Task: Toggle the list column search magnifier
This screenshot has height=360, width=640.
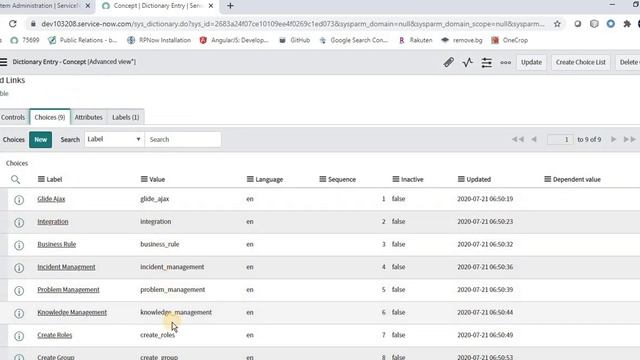Action: pos(16,180)
